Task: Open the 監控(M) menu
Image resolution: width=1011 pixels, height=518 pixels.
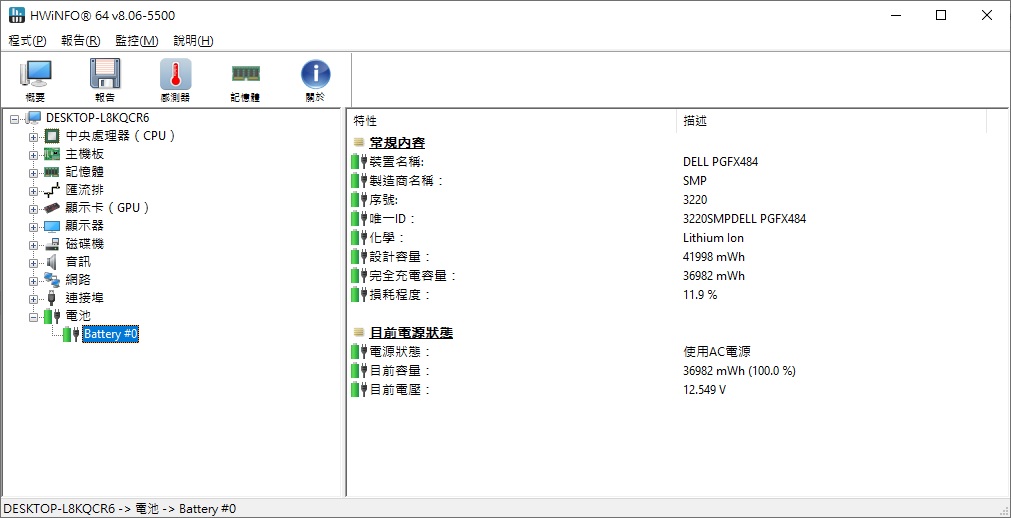Action: pyautogui.click(x=137, y=41)
